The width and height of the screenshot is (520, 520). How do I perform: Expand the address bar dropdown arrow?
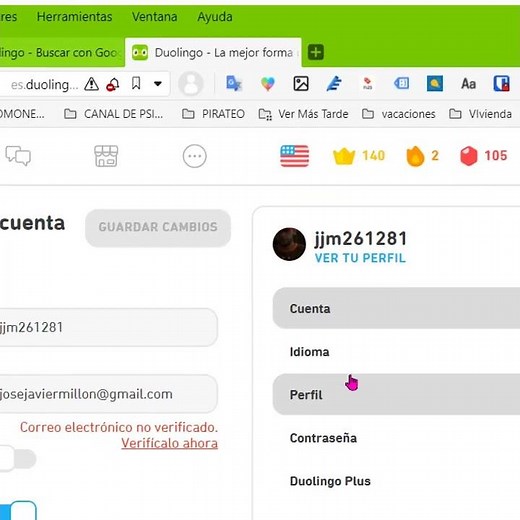tap(158, 84)
